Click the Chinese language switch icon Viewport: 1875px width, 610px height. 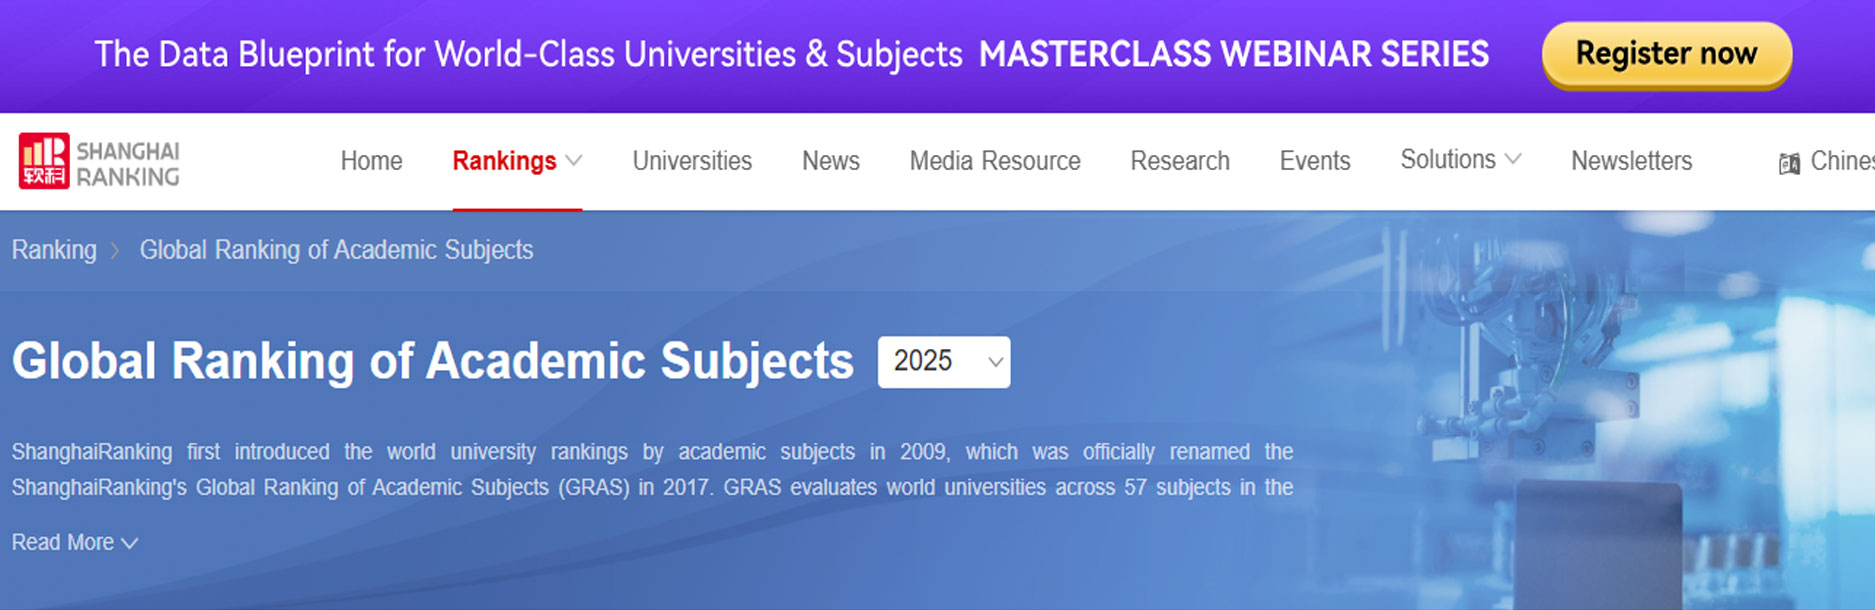coord(1789,163)
